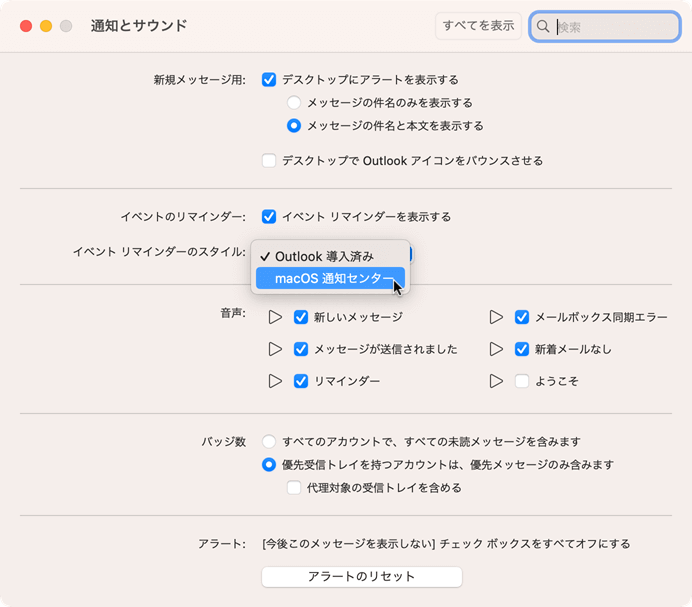Toggle イベント リマインダーを表示する checkbox
This screenshot has height=607, width=692.
click(x=269, y=216)
